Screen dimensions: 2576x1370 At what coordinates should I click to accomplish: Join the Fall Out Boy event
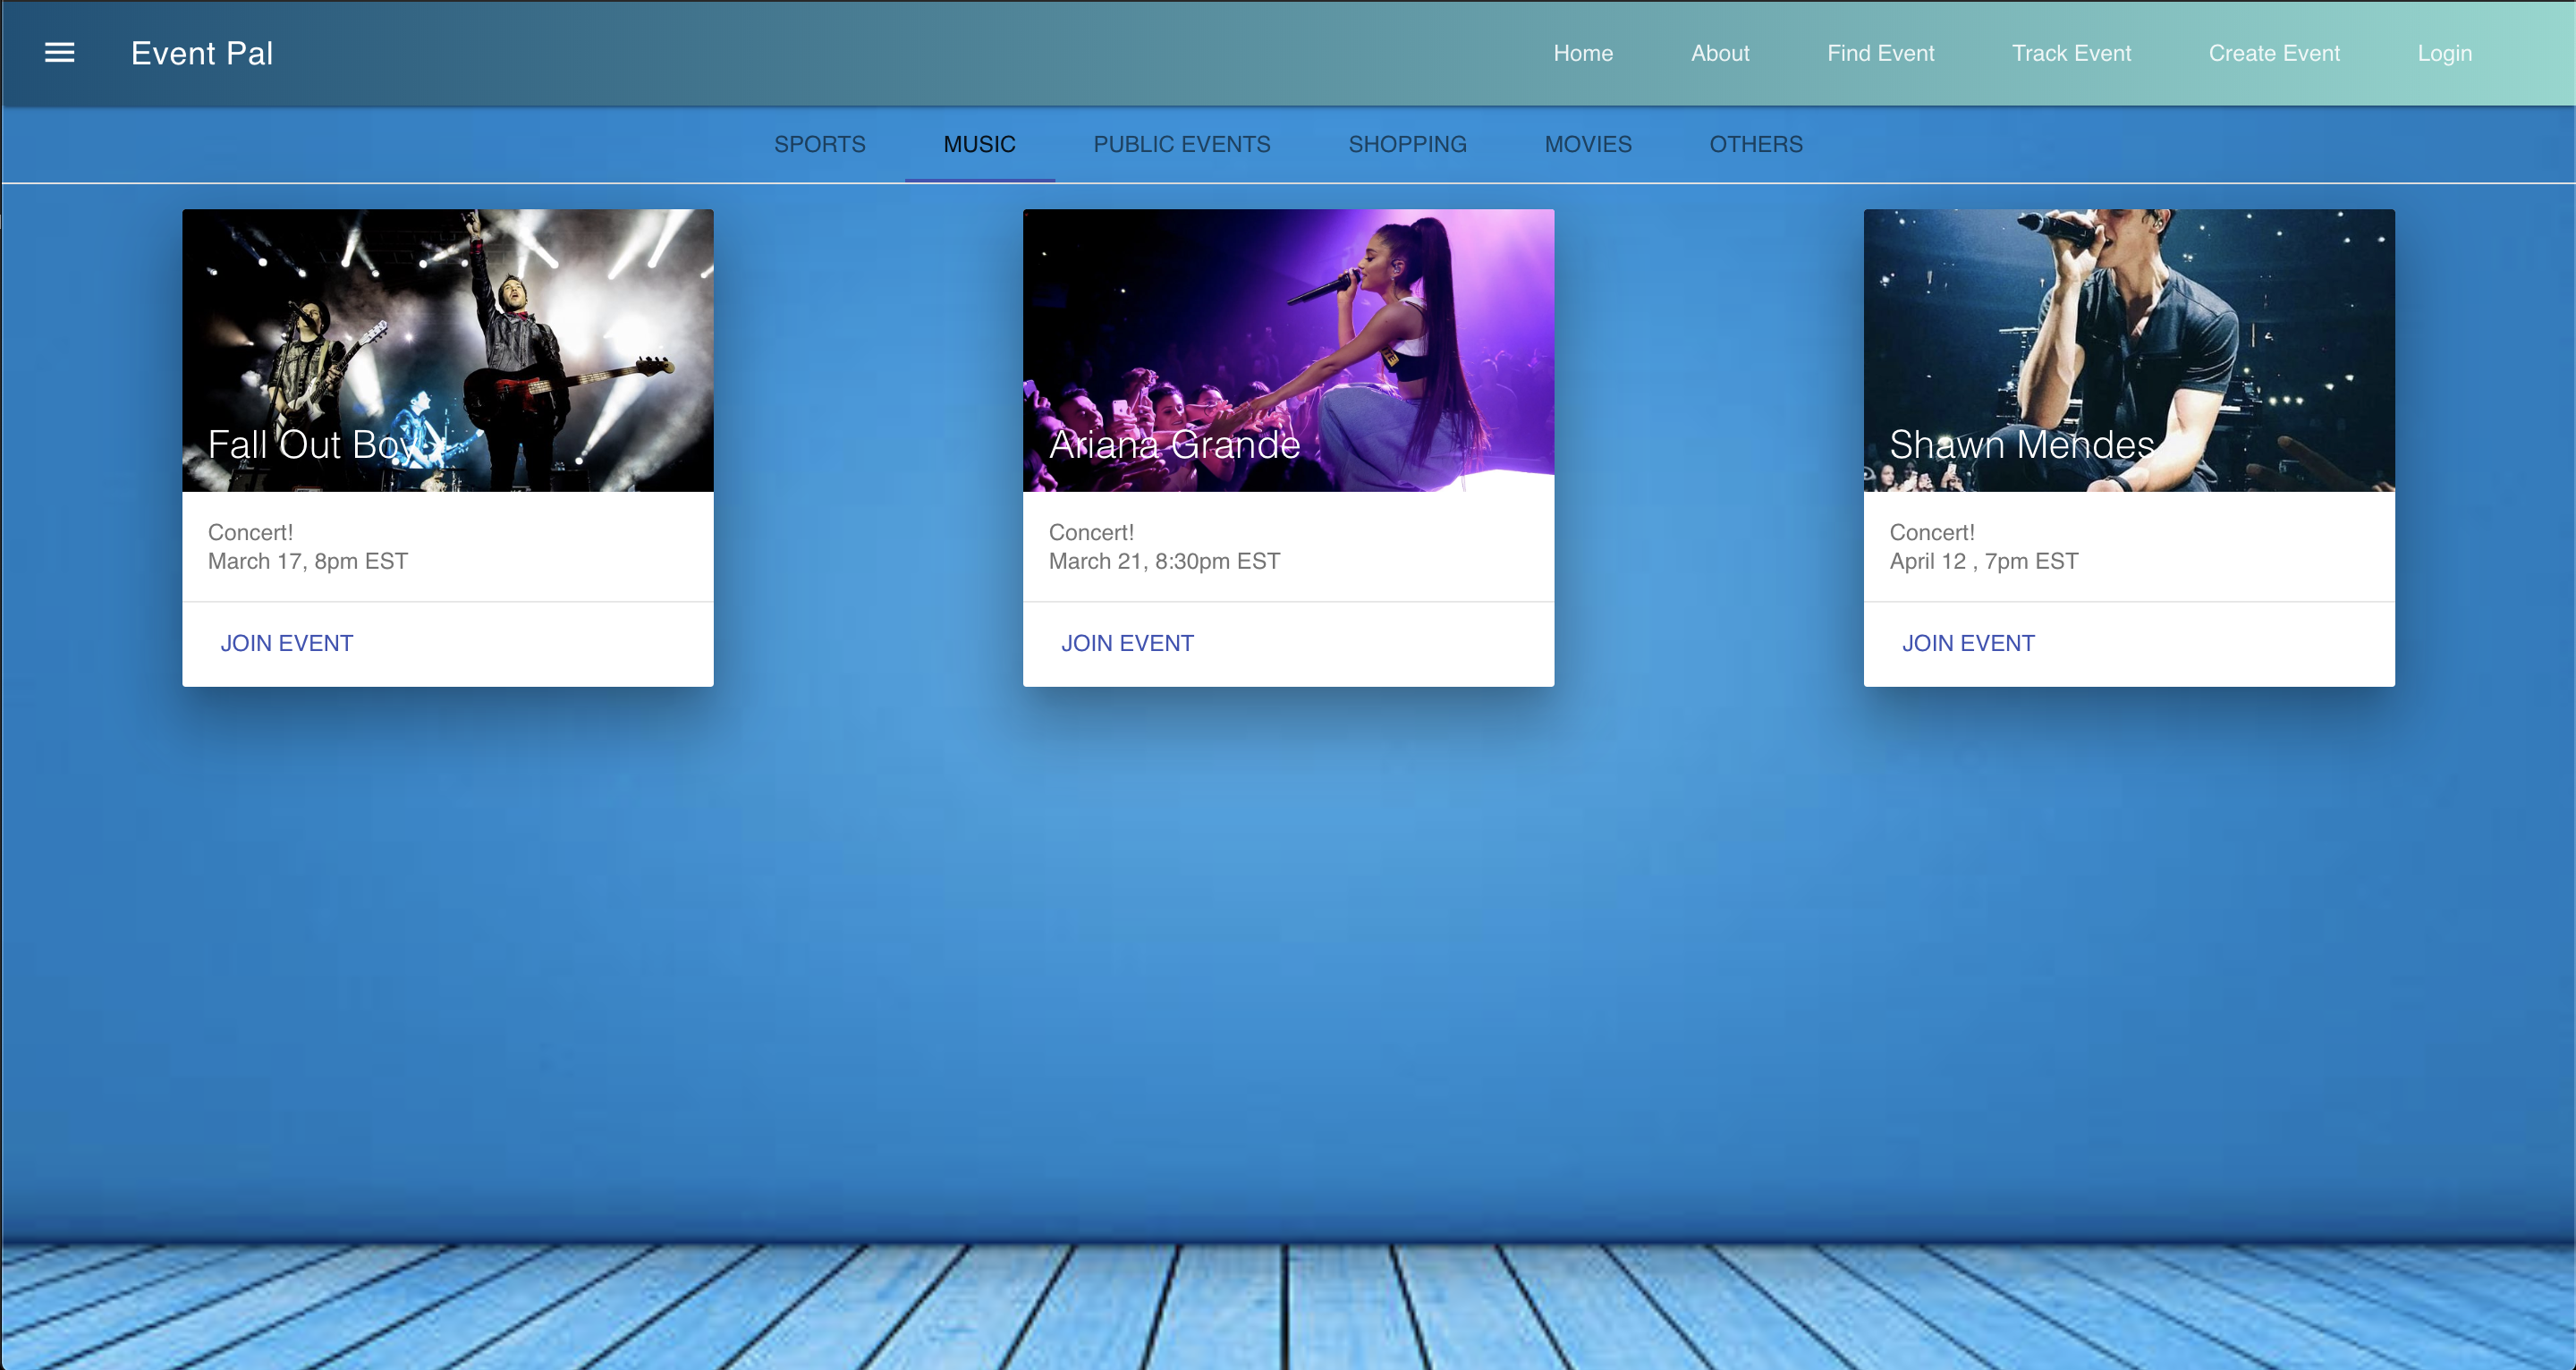(x=286, y=643)
